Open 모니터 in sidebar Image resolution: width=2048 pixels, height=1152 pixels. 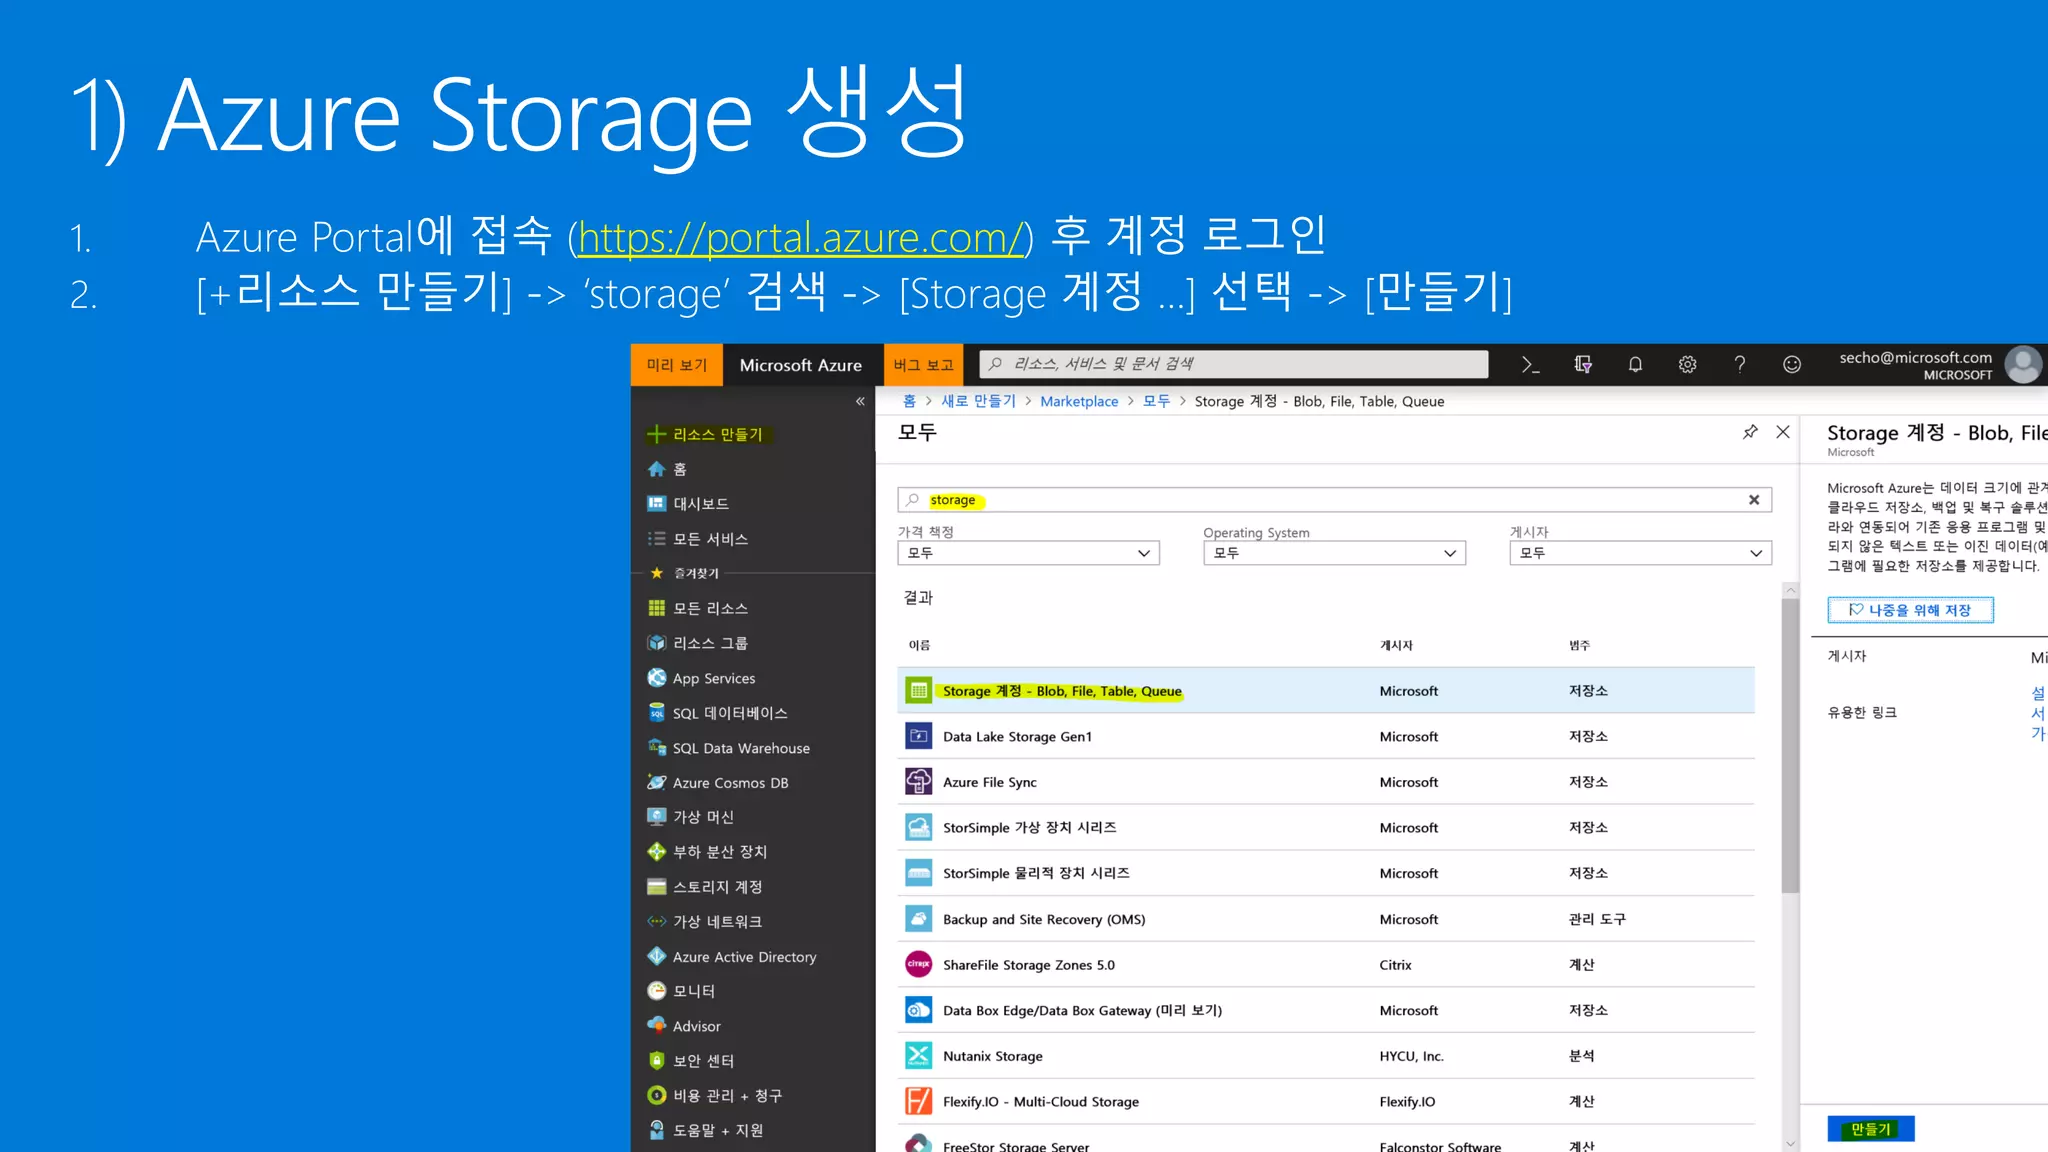681,991
